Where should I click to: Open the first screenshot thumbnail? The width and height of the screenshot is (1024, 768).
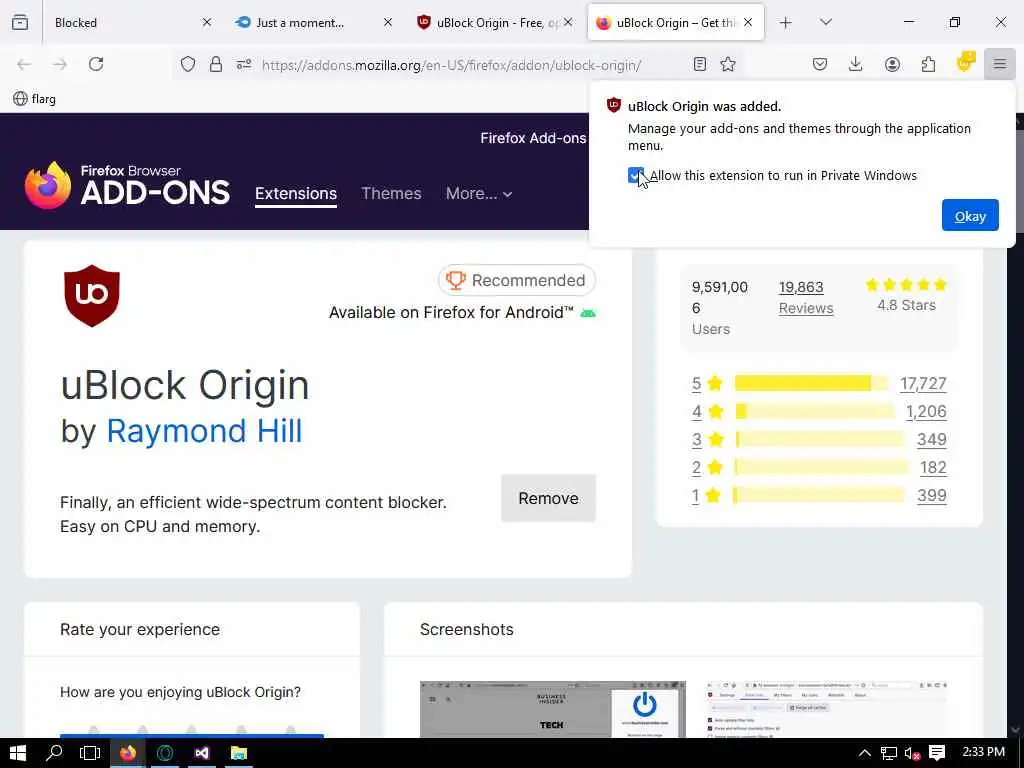[552, 709]
